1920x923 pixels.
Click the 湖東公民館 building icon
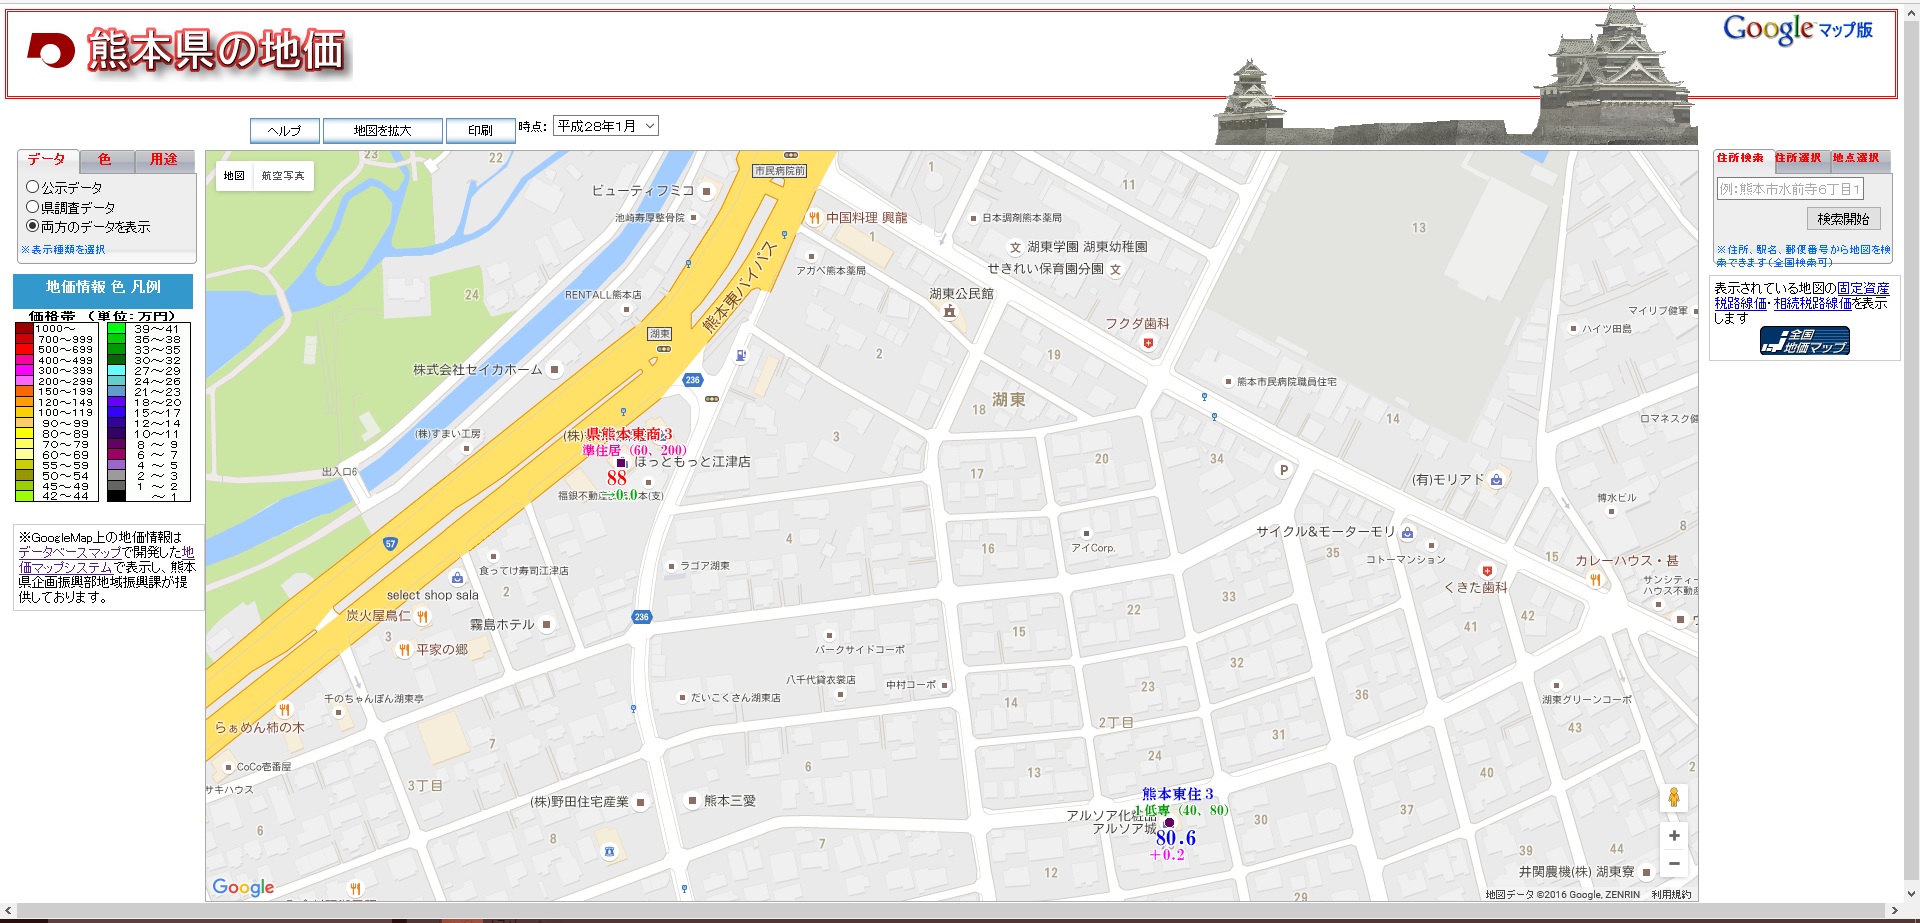point(950,311)
